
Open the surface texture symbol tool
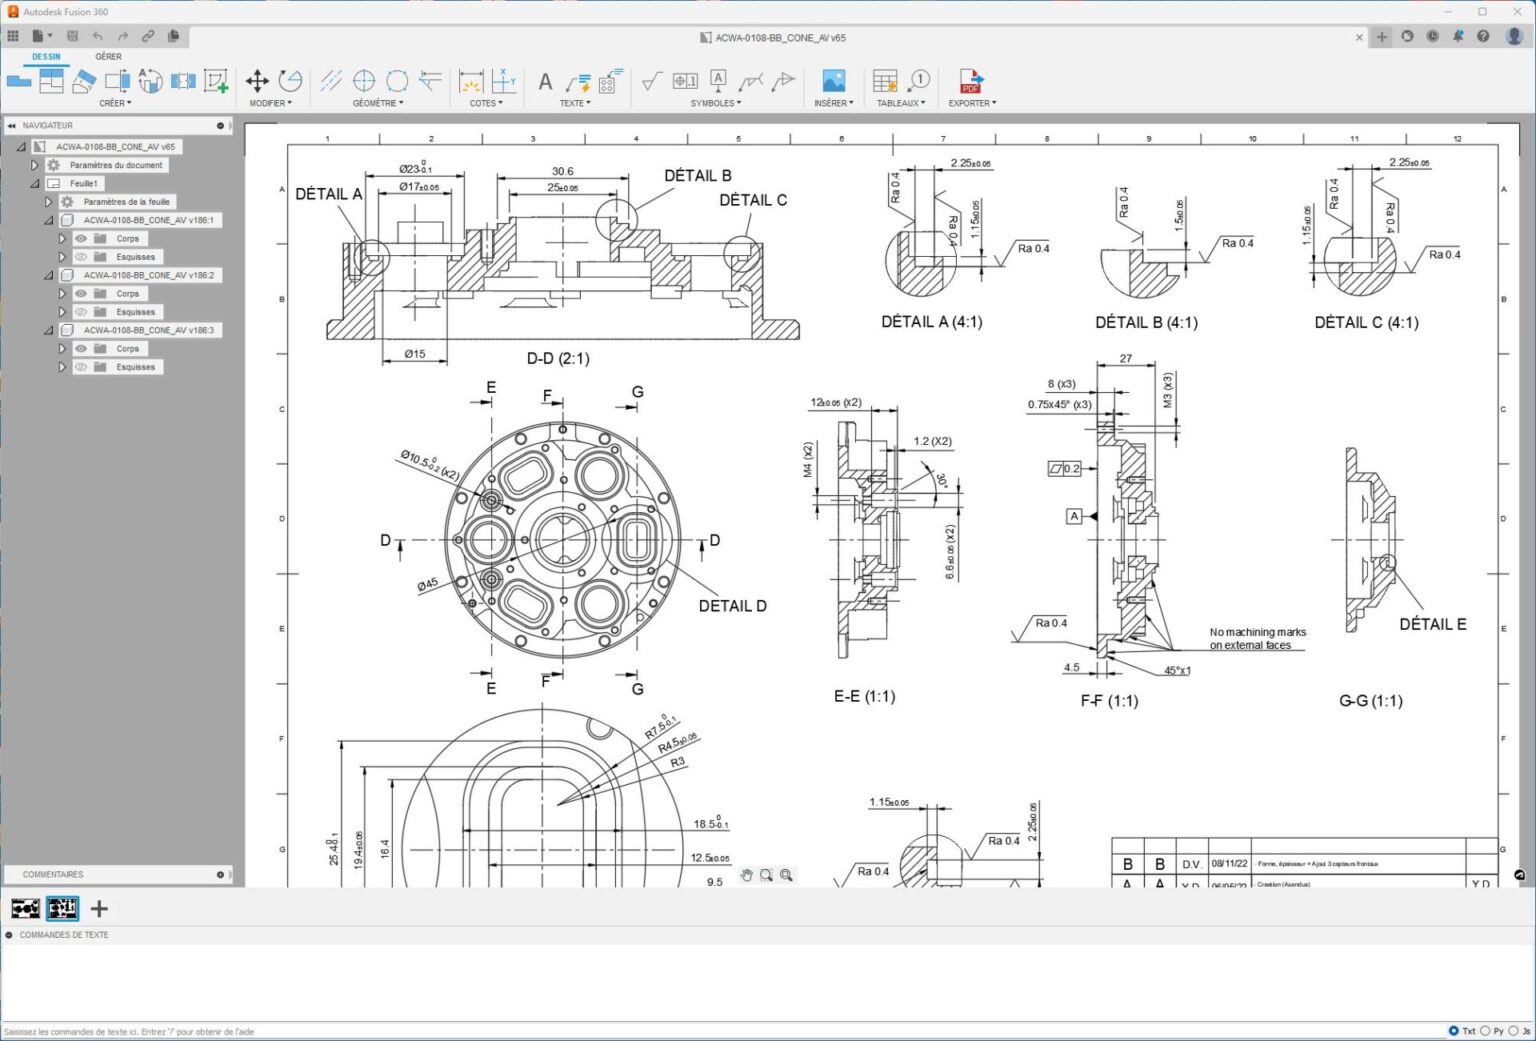click(651, 79)
